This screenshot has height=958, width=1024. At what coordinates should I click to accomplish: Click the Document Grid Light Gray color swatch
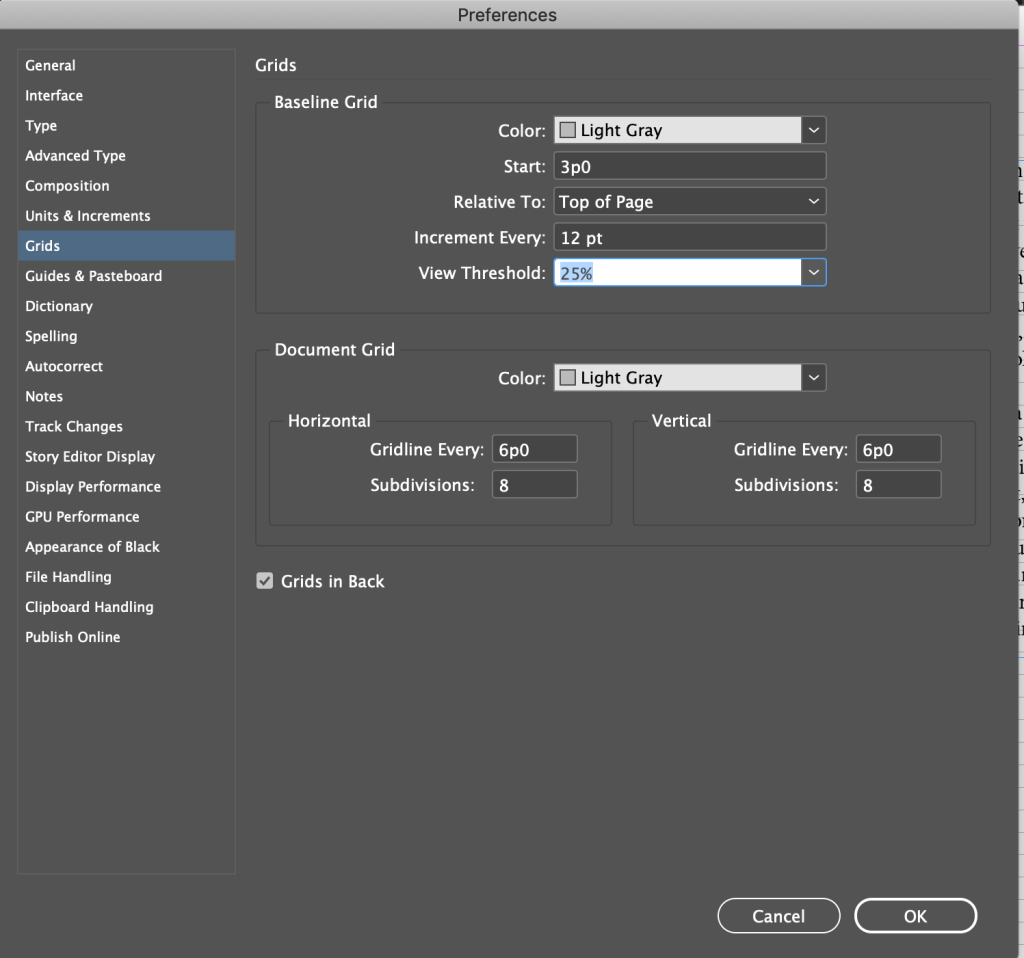[x=568, y=378]
